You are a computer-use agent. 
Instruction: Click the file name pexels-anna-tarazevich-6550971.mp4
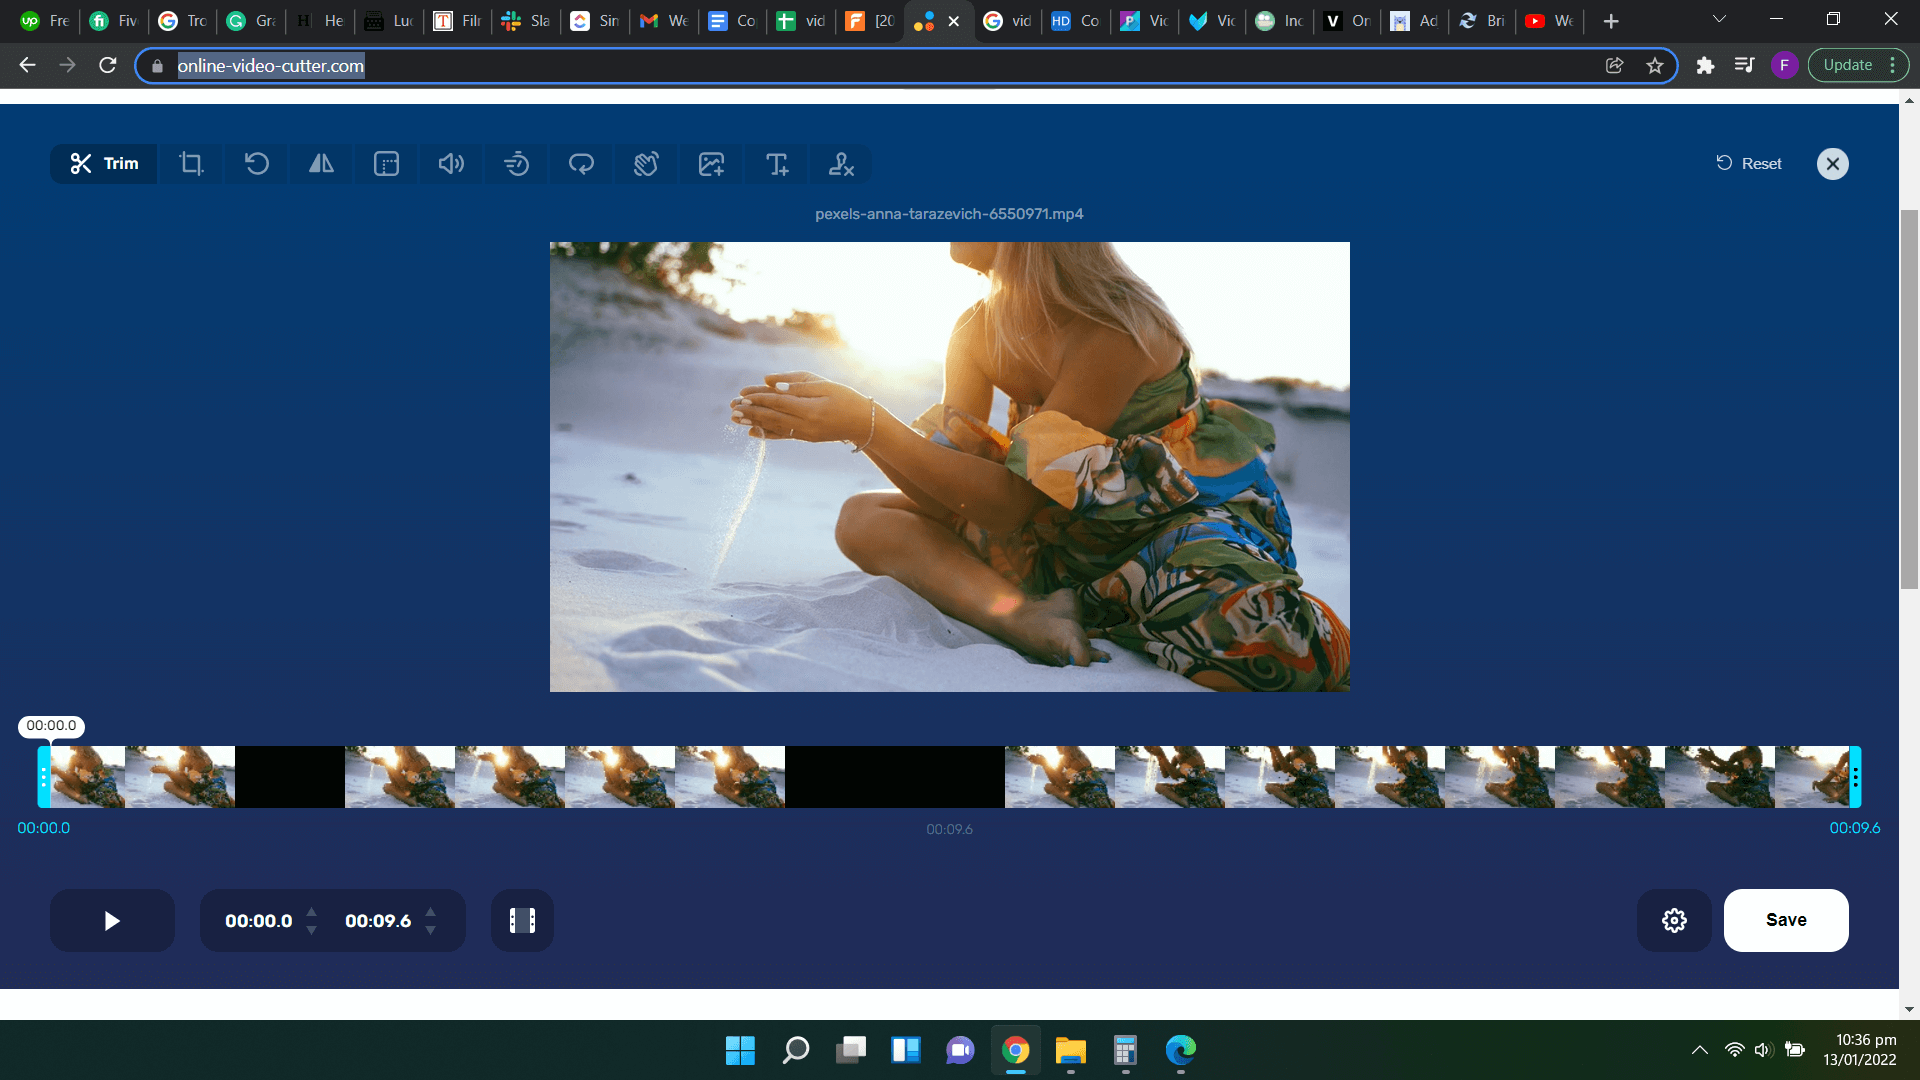point(949,214)
